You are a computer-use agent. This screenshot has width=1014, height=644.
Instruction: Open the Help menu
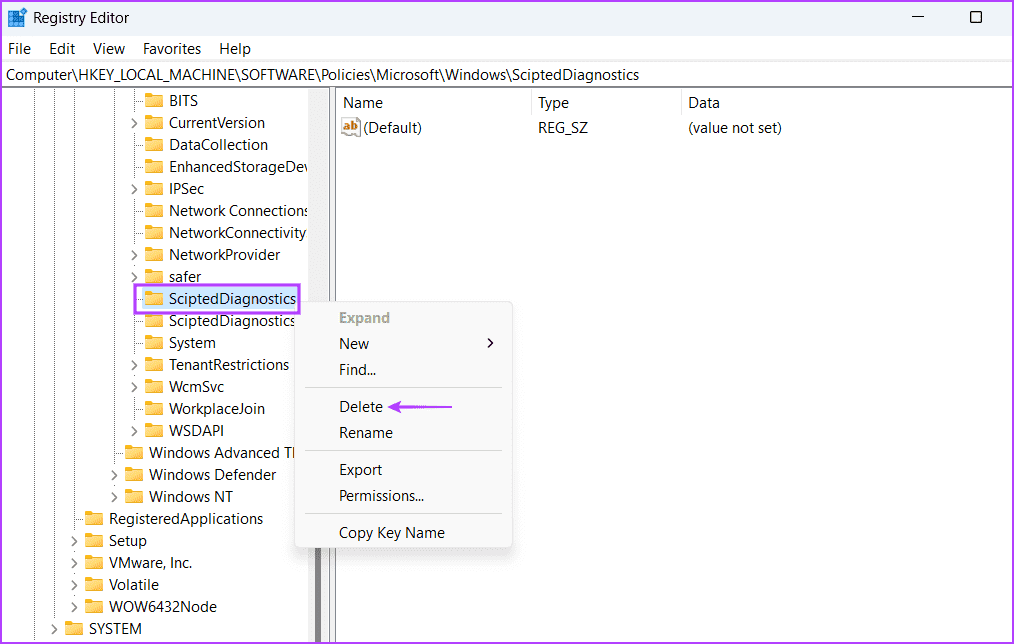(x=235, y=48)
